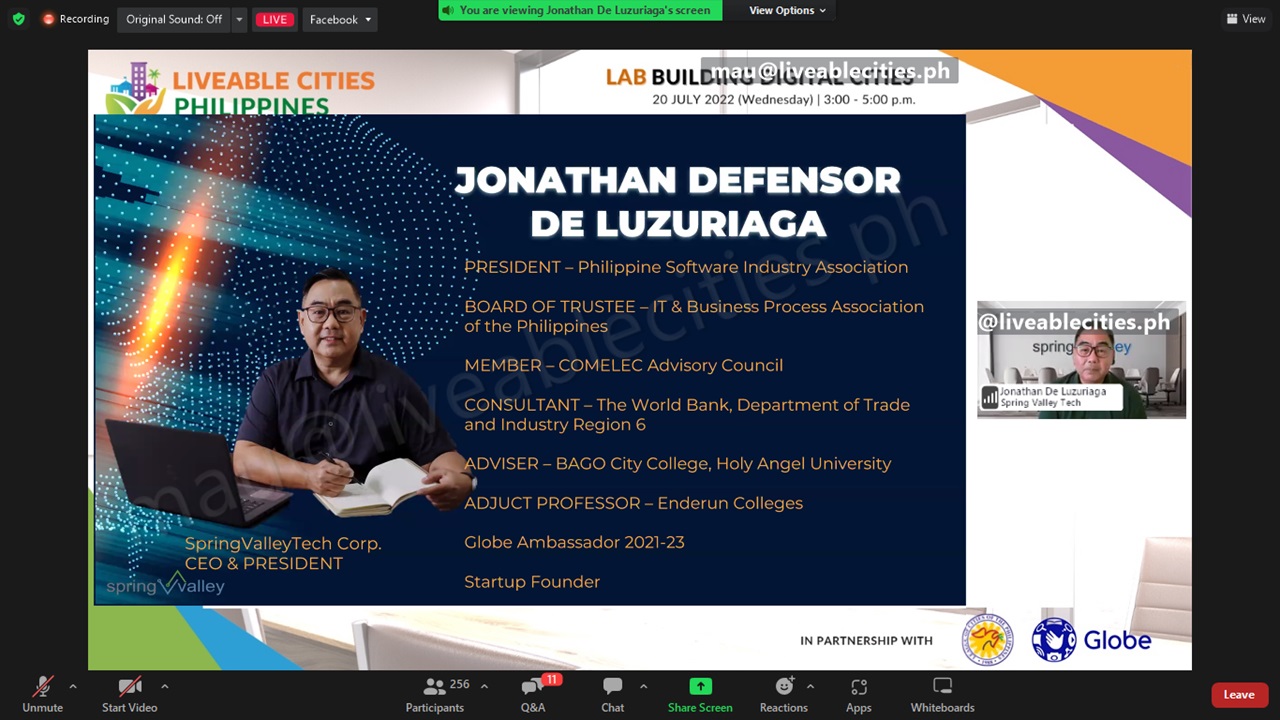Click 'You are viewing Jonathan De Luzuriaga's screen' banner
Viewport: 1280px width, 720px height.
point(580,10)
